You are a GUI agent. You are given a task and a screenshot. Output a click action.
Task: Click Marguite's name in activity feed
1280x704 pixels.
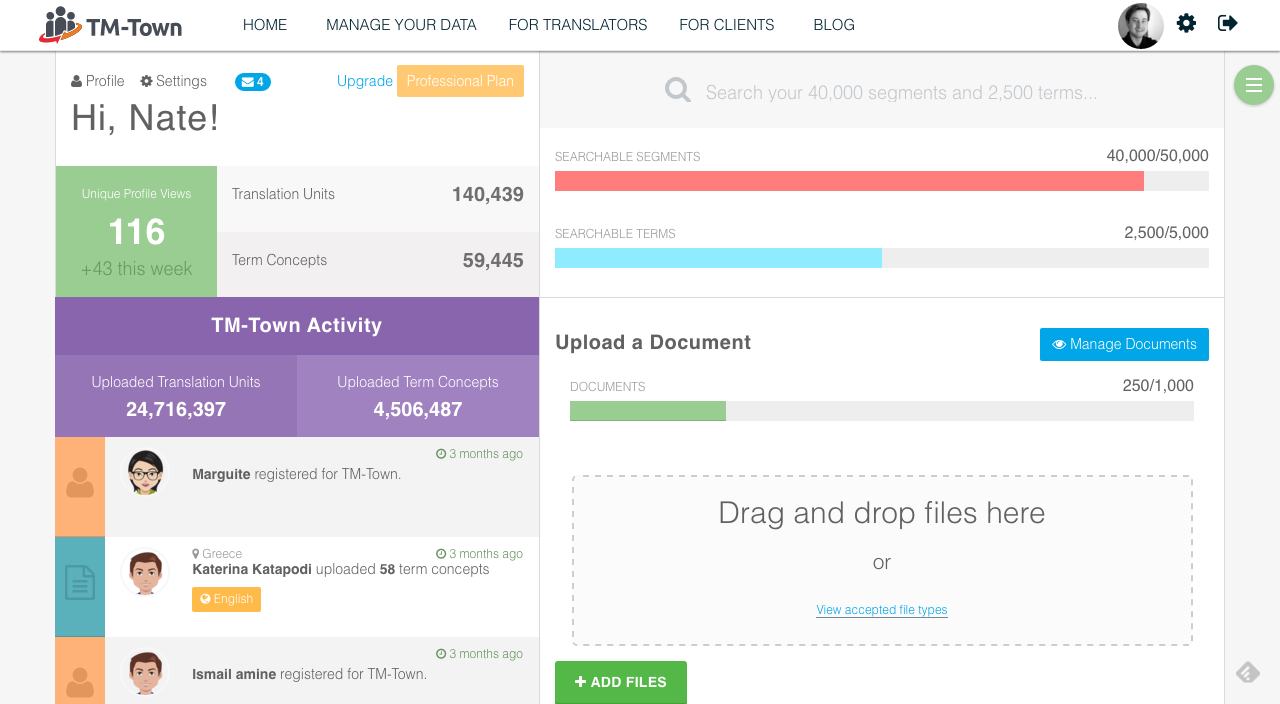(x=221, y=474)
